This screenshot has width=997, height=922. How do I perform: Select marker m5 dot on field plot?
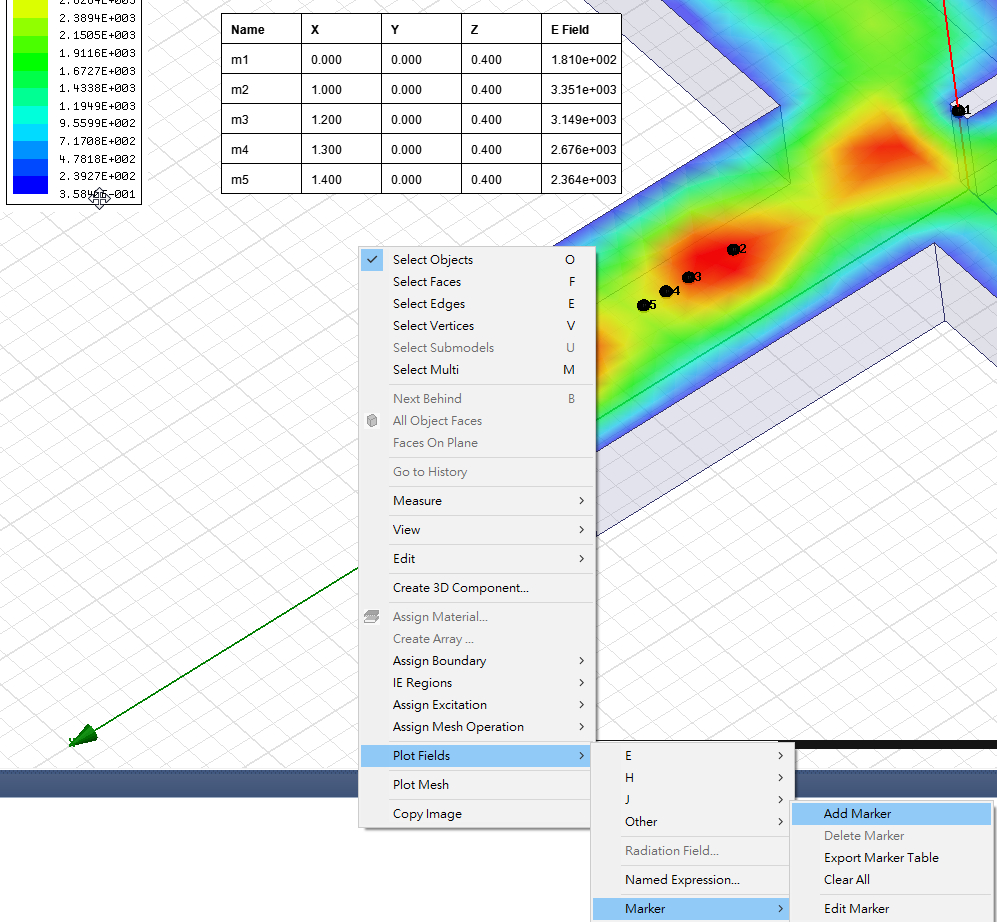pos(643,305)
